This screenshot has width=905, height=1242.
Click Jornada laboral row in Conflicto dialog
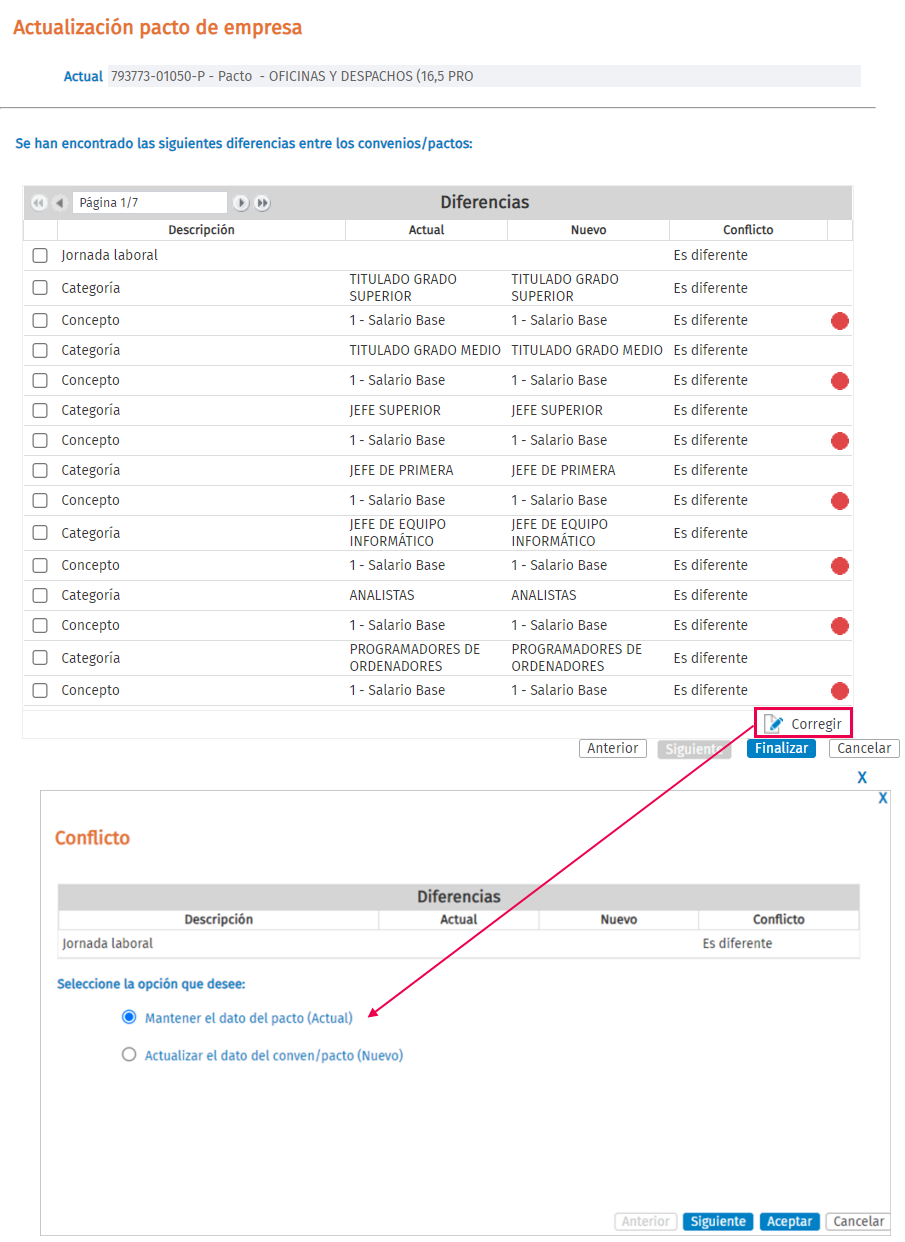[x=459, y=944]
